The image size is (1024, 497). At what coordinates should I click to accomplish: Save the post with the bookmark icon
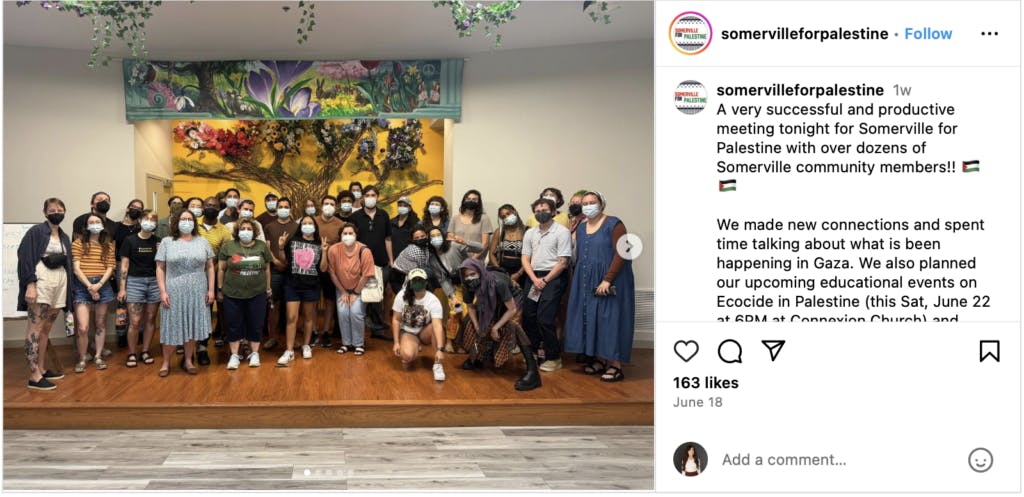click(x=989, y=351)
